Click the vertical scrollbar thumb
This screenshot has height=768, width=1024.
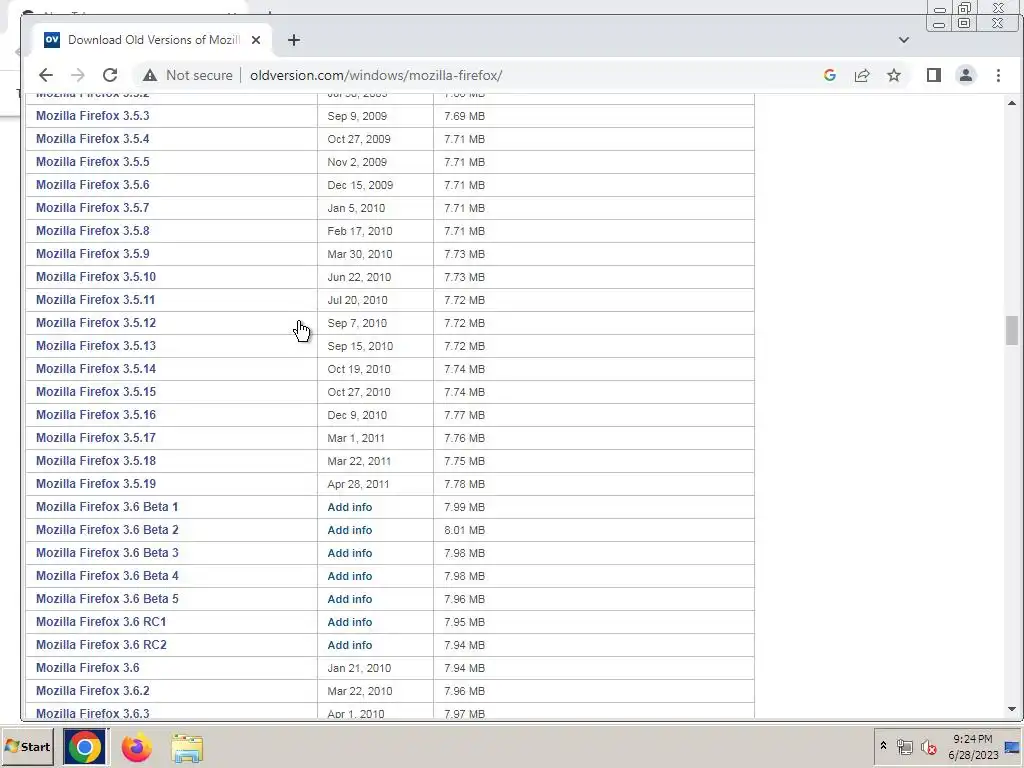(1012, 330)
